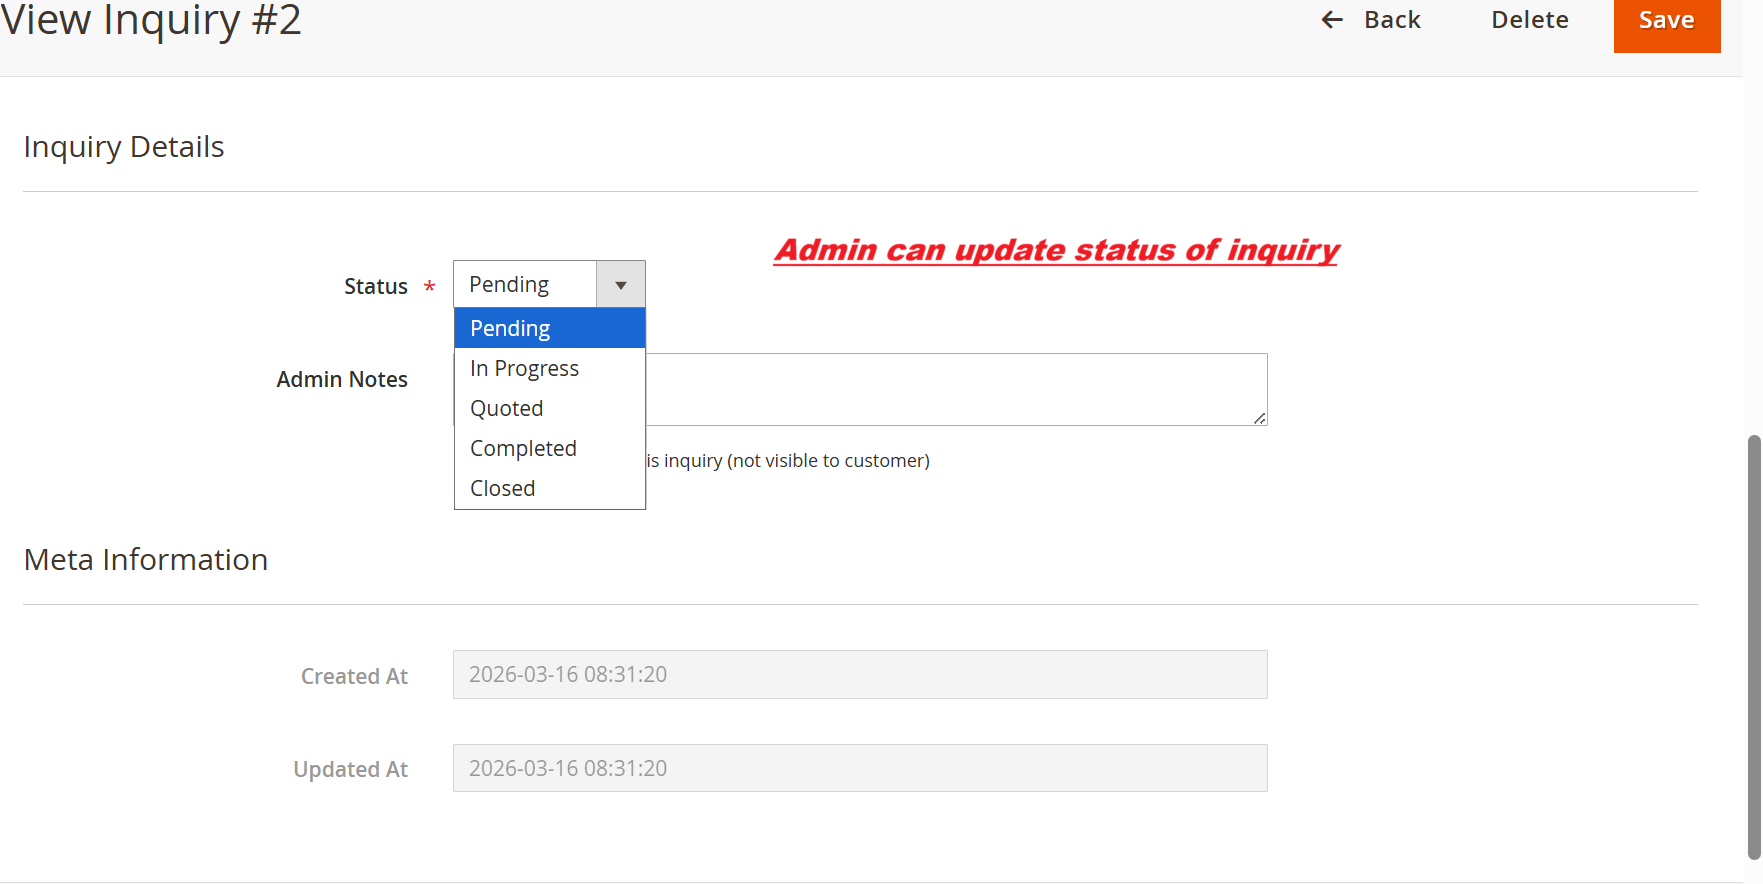1763x884 pixels.
Task: Click the Created At timestamp field
Action: [859, 675]
